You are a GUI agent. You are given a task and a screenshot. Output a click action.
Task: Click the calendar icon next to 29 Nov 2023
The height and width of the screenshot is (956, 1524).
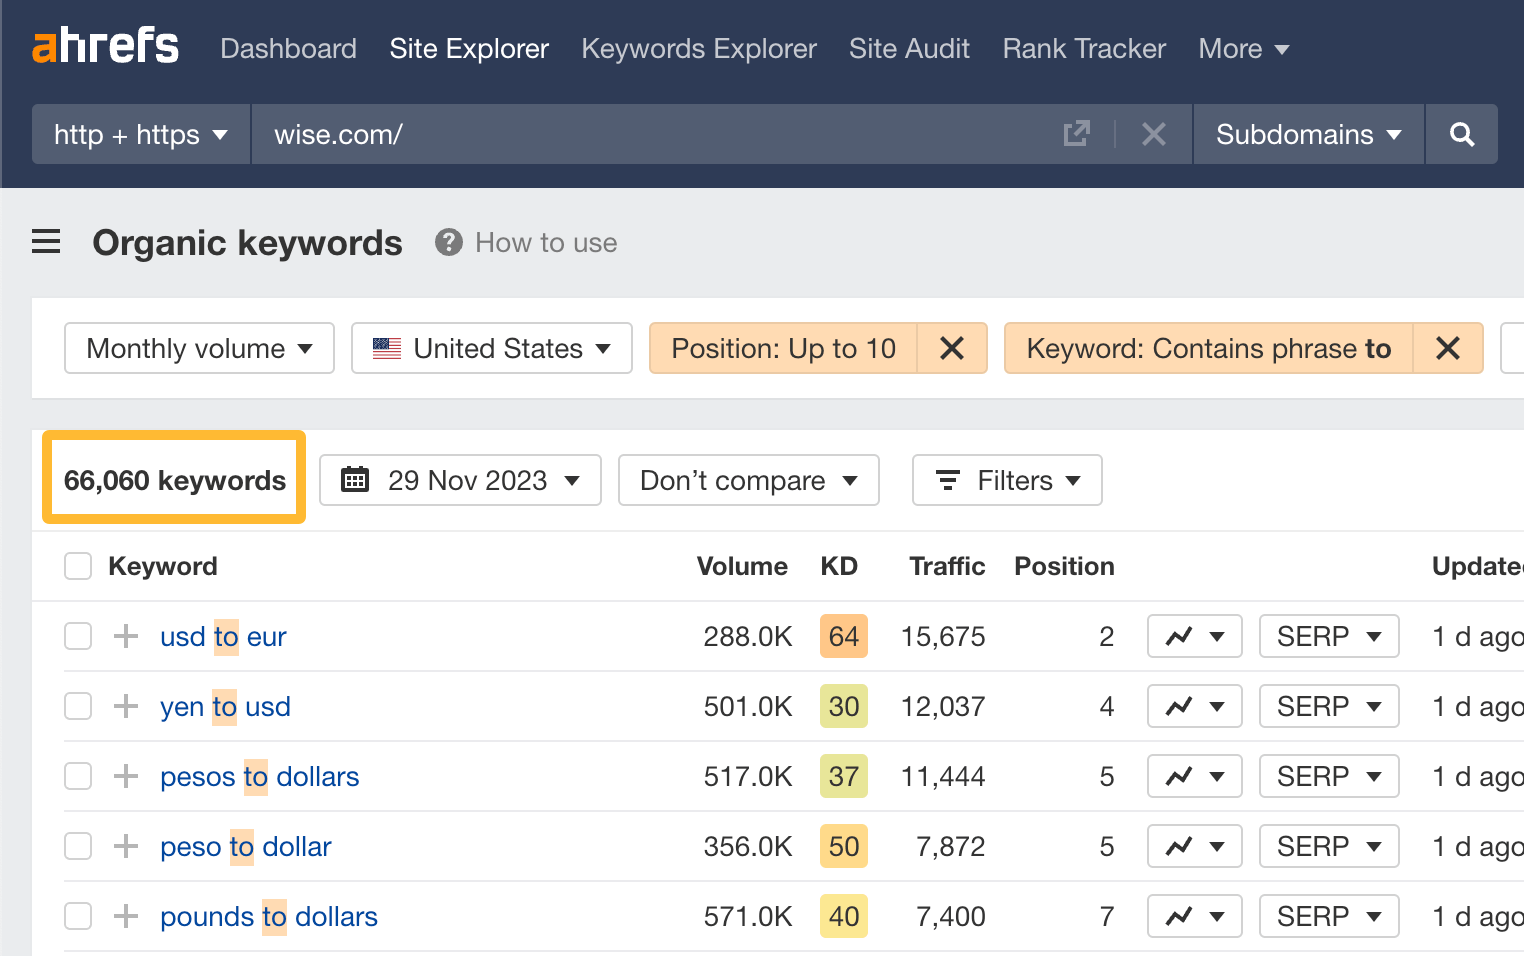(355, 480)
